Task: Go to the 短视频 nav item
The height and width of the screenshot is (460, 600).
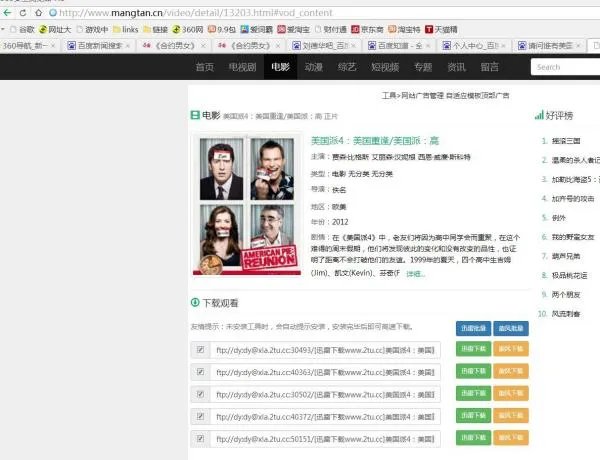Action: pos(385,67)
